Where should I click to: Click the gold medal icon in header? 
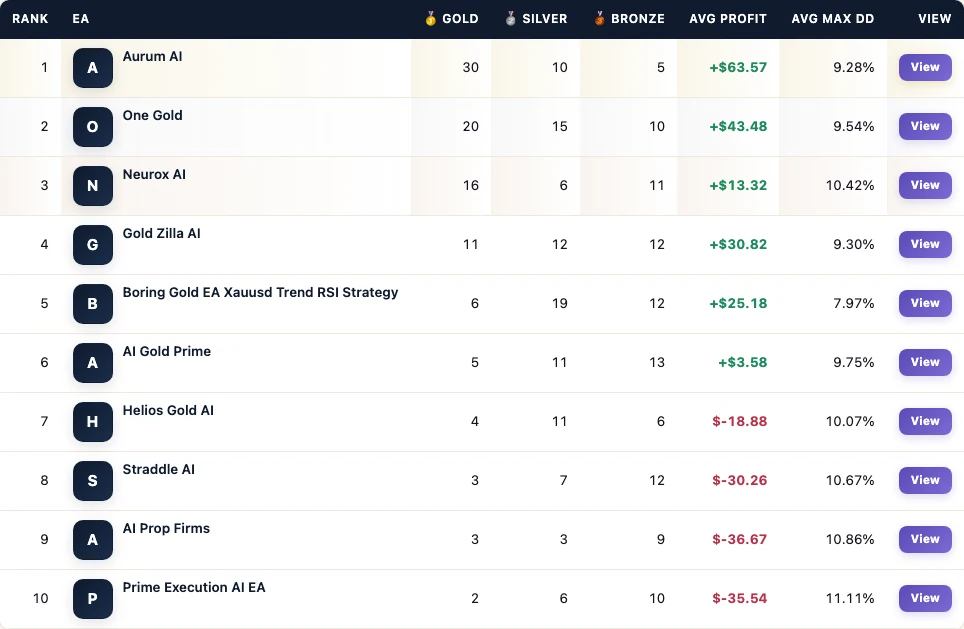point(430,18)
